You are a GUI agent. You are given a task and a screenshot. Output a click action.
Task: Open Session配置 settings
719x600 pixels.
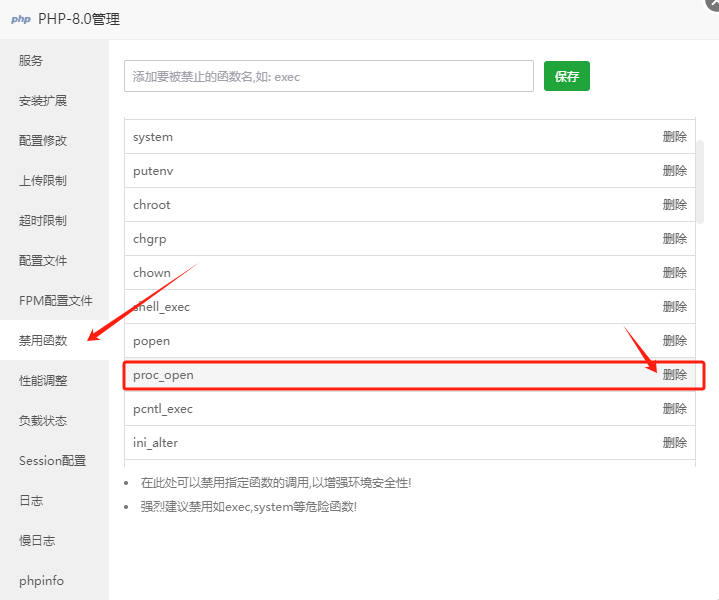52,461
